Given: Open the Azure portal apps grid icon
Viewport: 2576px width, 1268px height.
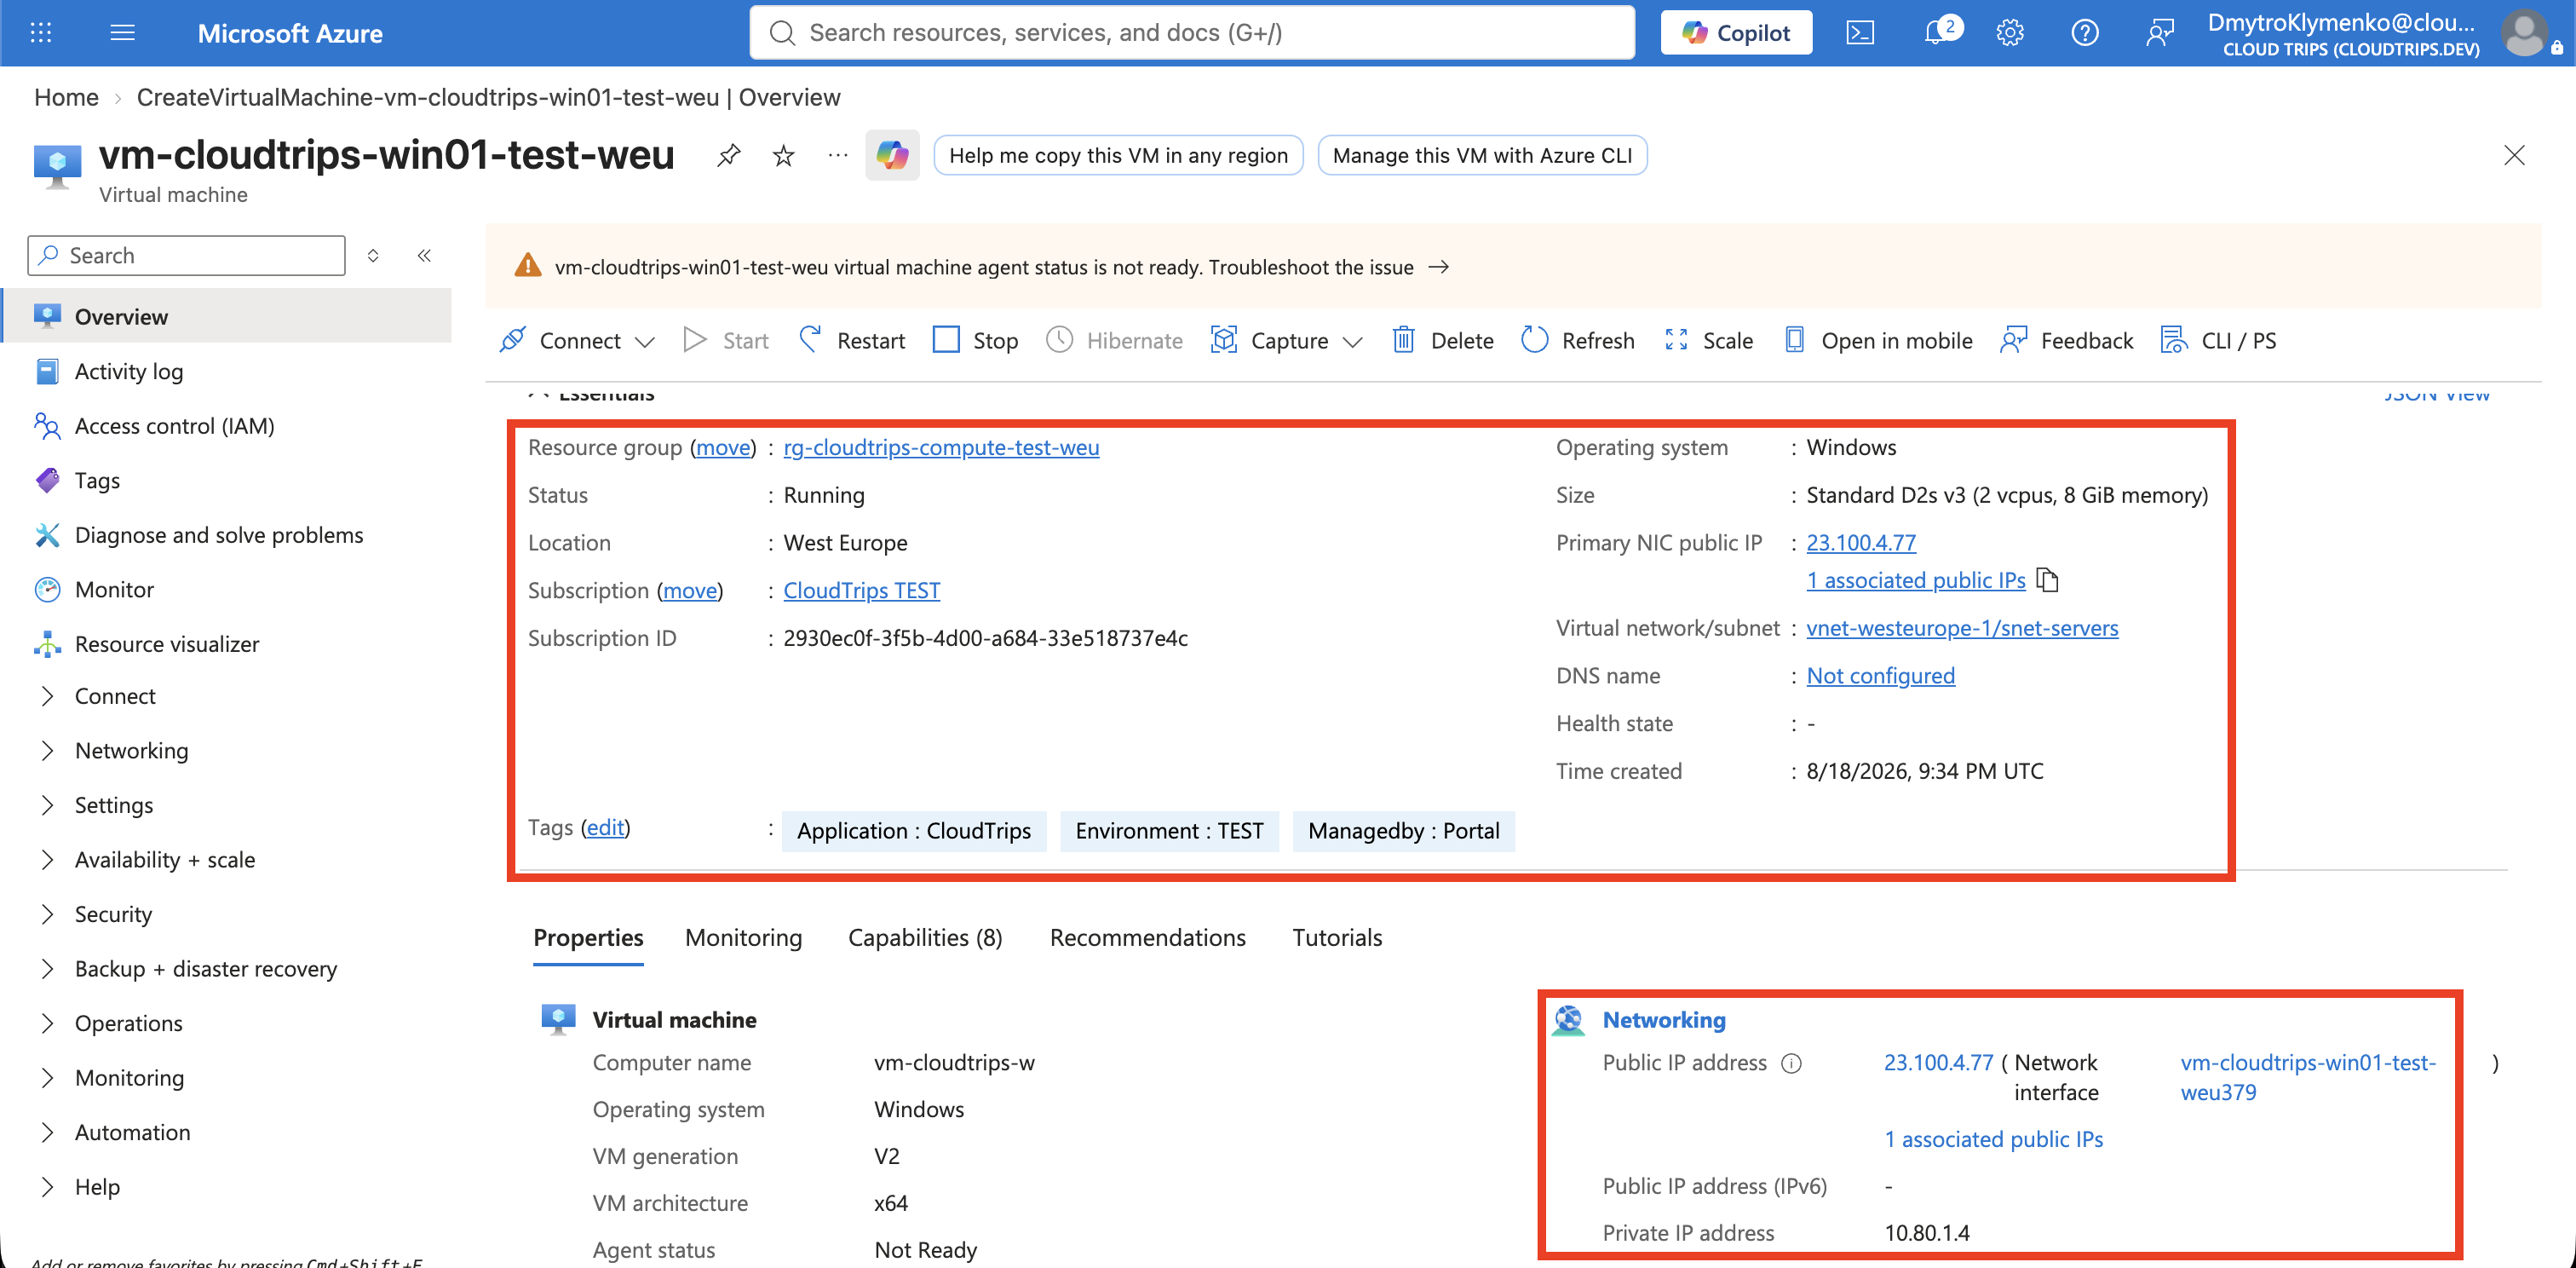Looking at the screenshot, I should pyautogui.click(x=41, y=33).
